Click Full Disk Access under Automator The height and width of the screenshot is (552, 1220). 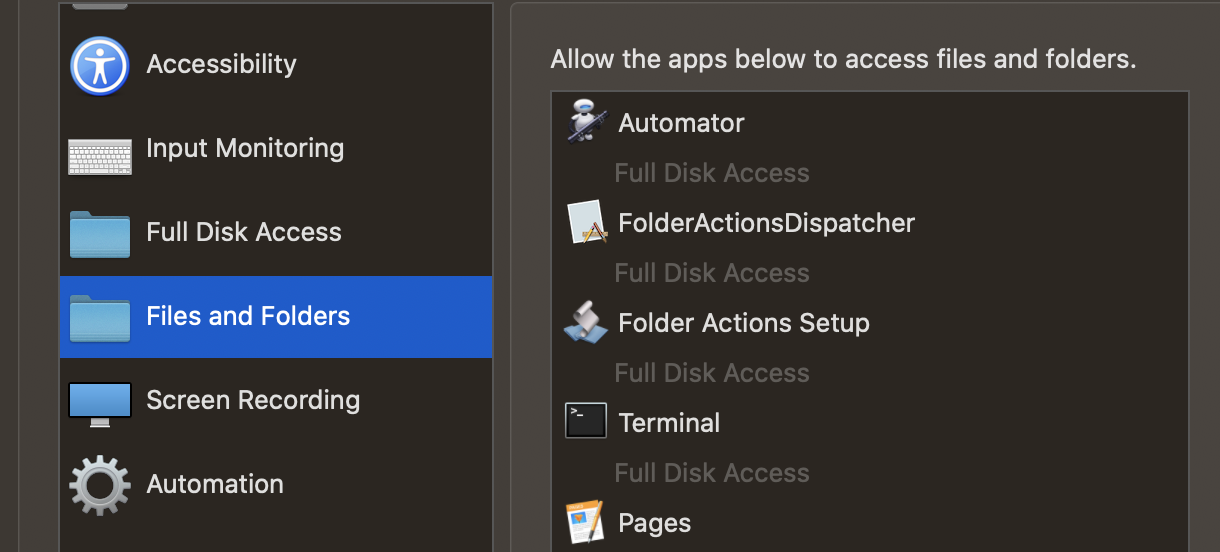712,173
